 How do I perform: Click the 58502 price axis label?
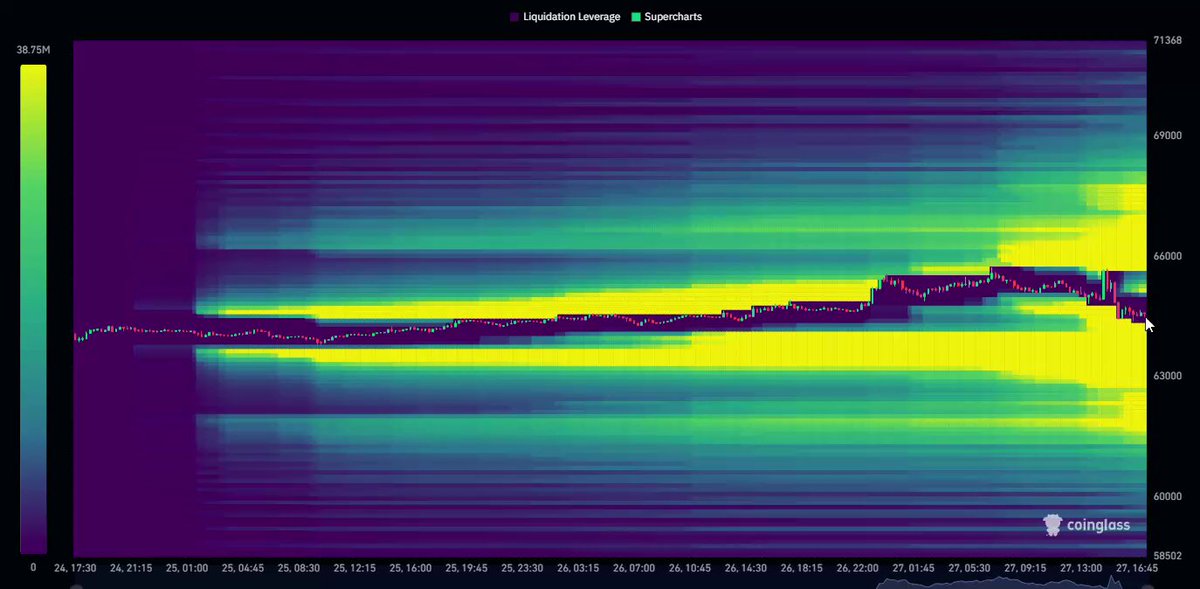[1167, 555]
